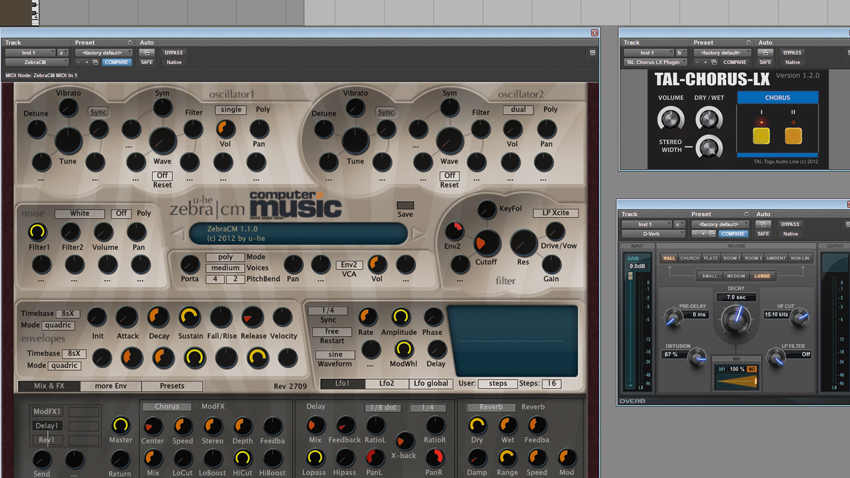
Task: Click ZebraCM copy preset settings icon
Action: coord(95,62)
